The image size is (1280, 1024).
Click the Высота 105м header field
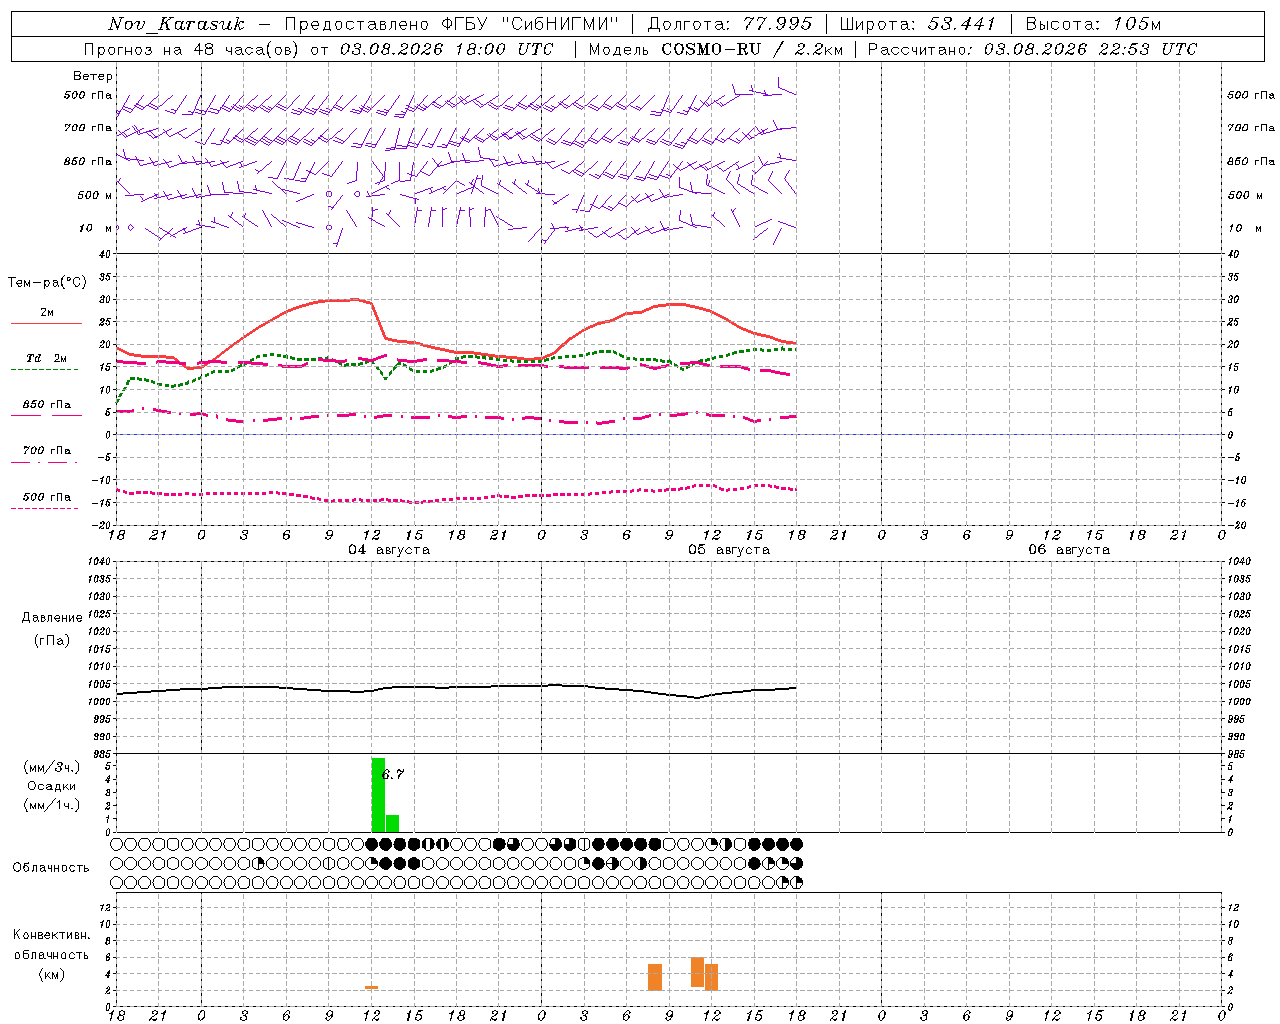[1093, 24]
